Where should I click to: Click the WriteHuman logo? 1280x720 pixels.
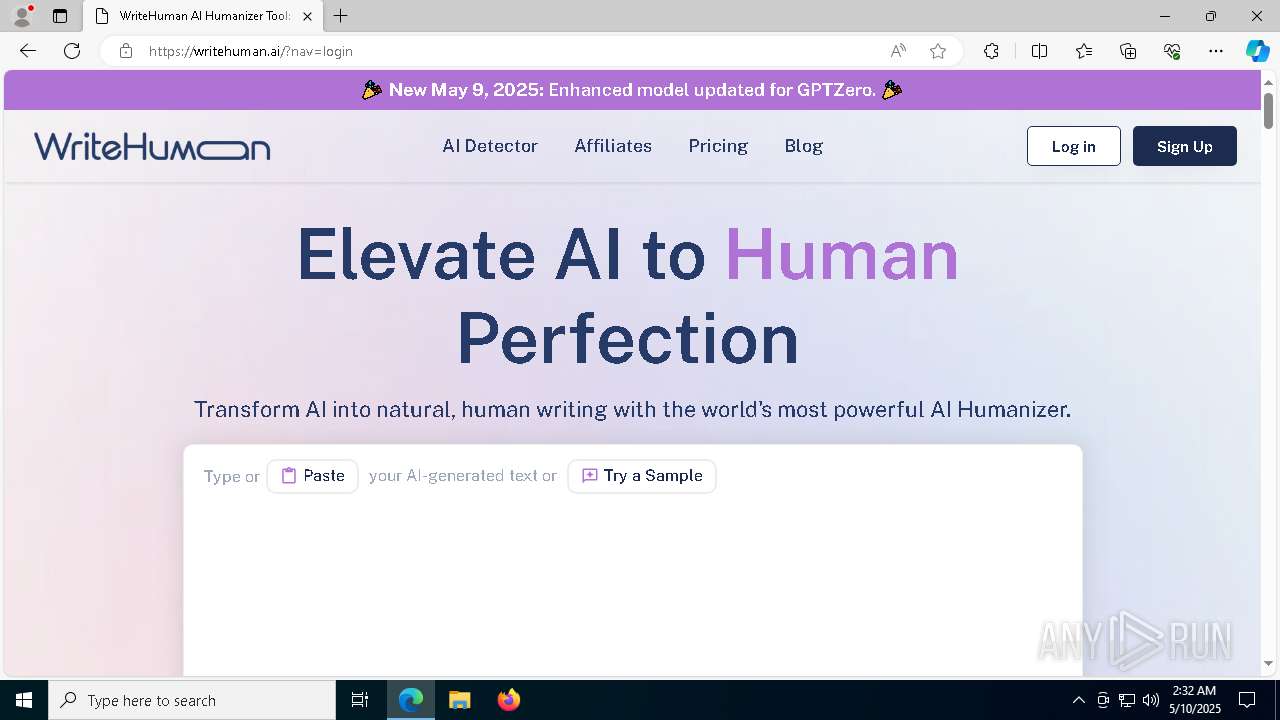(152, 146)
